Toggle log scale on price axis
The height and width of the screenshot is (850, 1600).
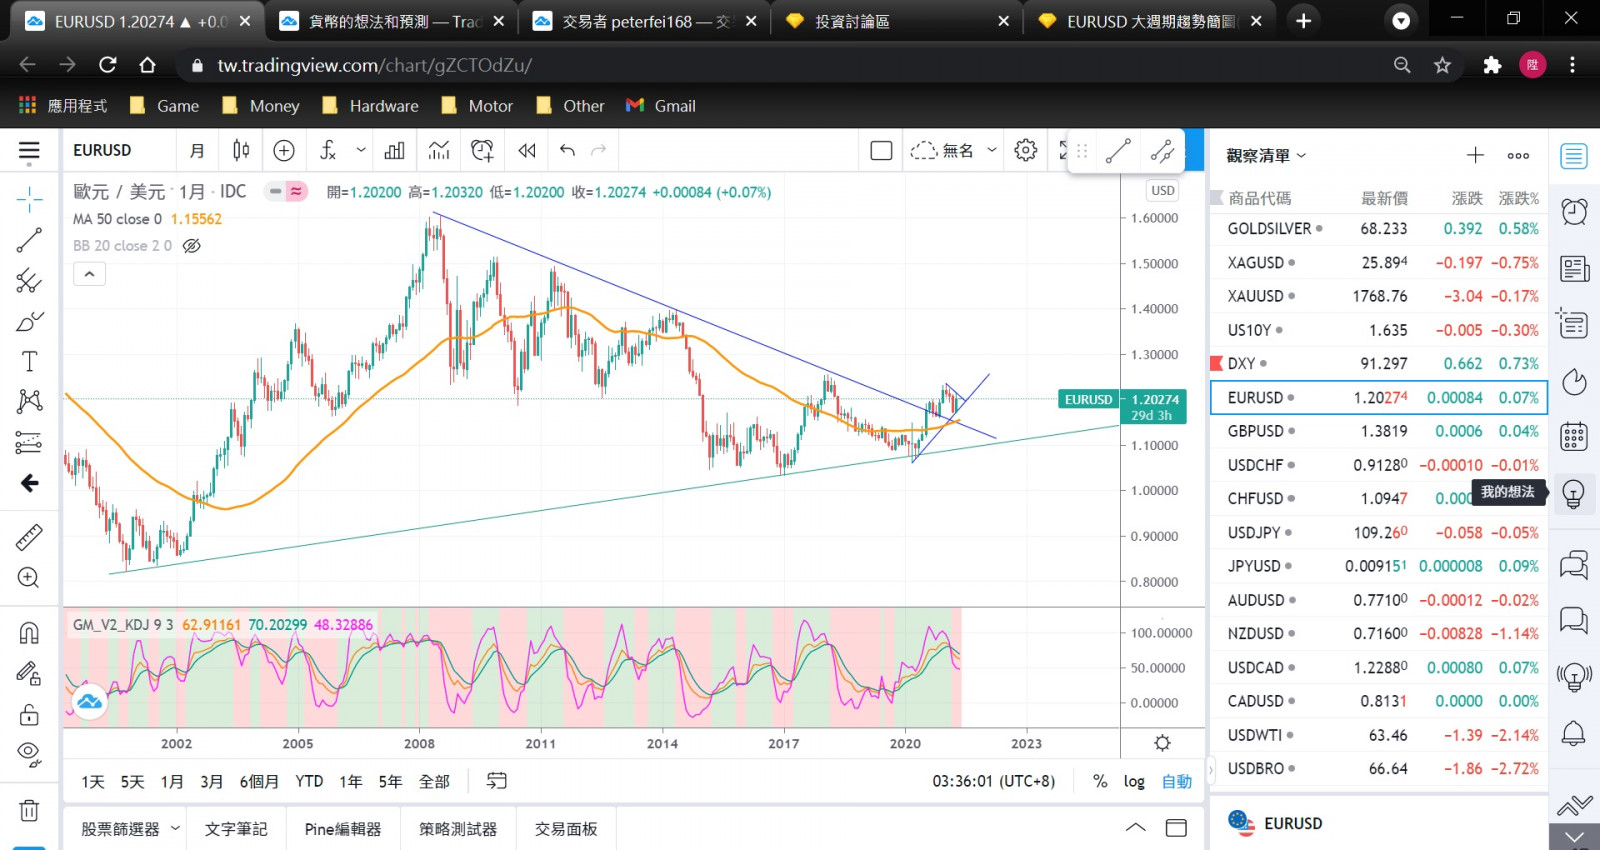click(1133, 782)
